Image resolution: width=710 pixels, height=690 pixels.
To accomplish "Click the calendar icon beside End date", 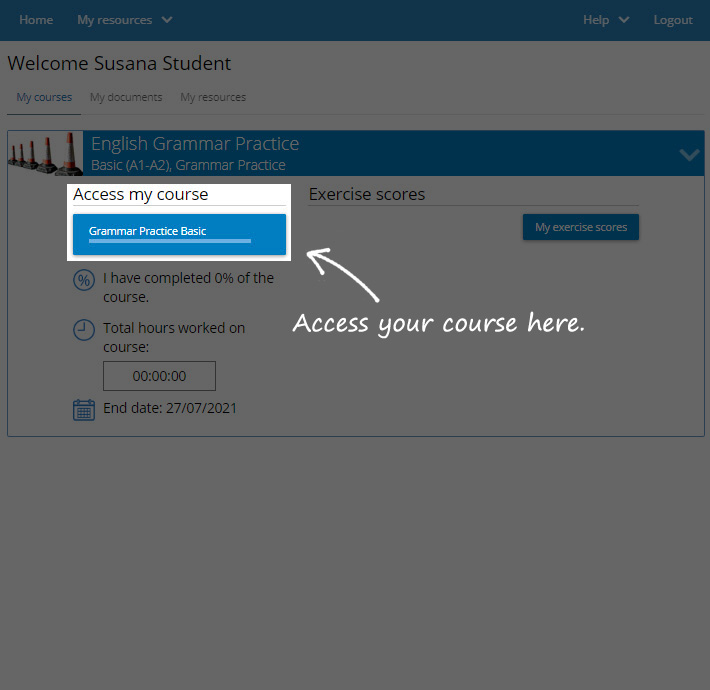I will 84,409.
